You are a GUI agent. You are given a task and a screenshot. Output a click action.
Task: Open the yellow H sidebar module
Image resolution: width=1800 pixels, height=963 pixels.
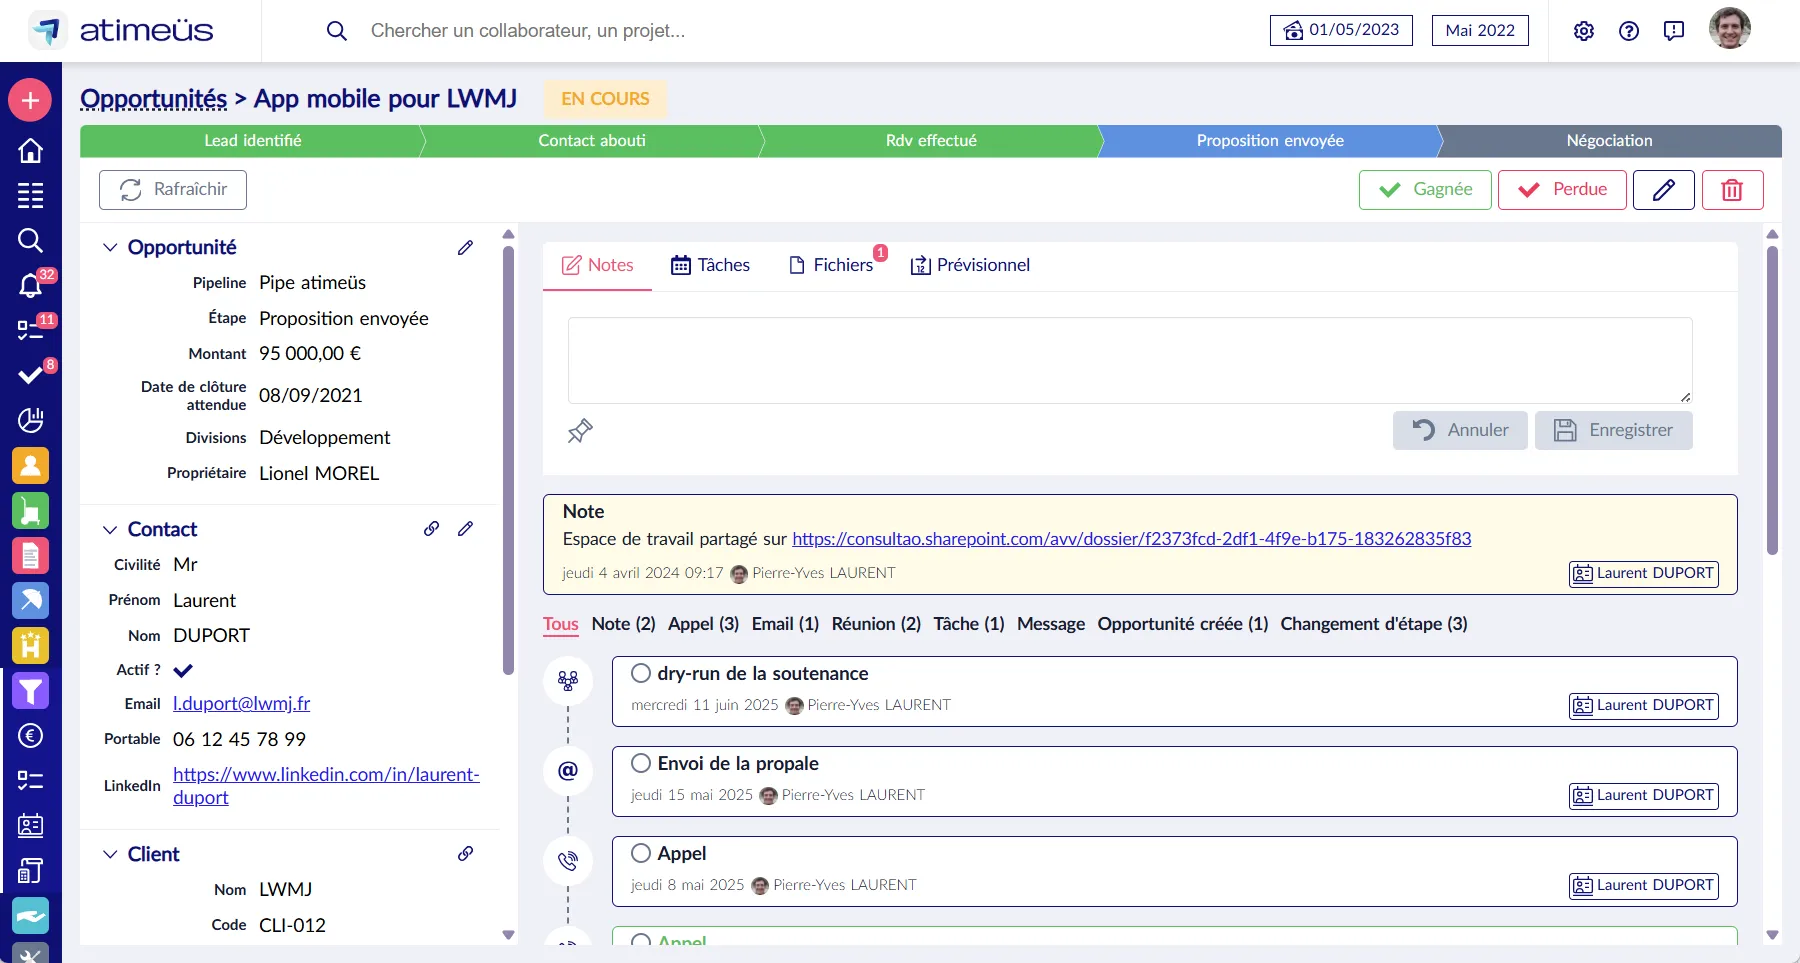pyautogui.click(x=30, y=646)
